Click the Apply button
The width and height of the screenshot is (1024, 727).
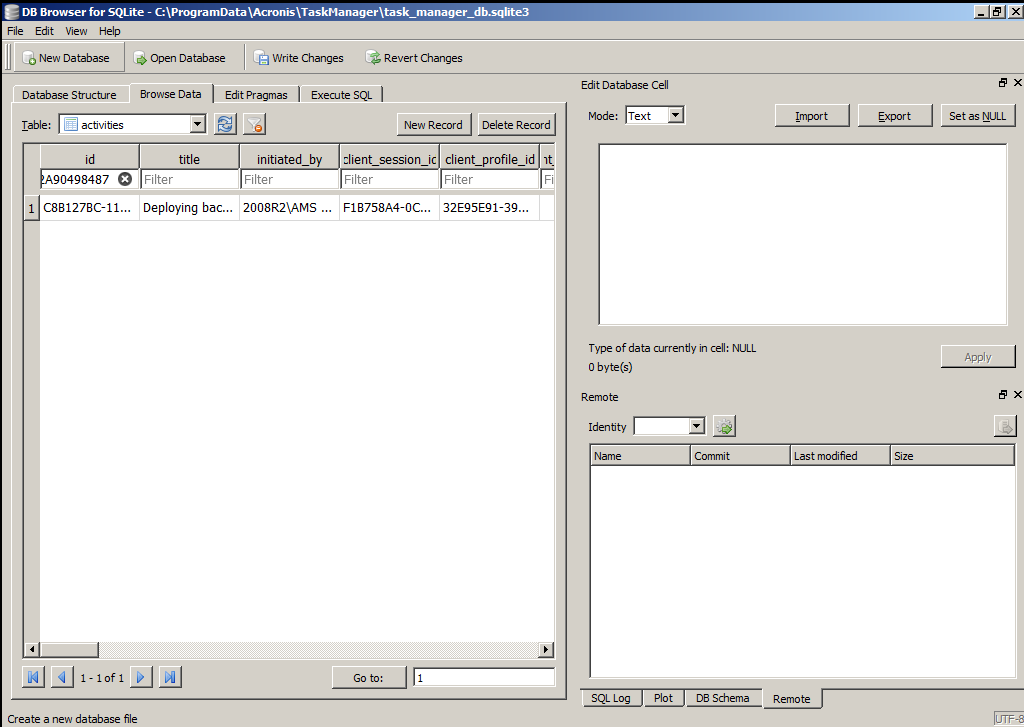tap(978, 357)
